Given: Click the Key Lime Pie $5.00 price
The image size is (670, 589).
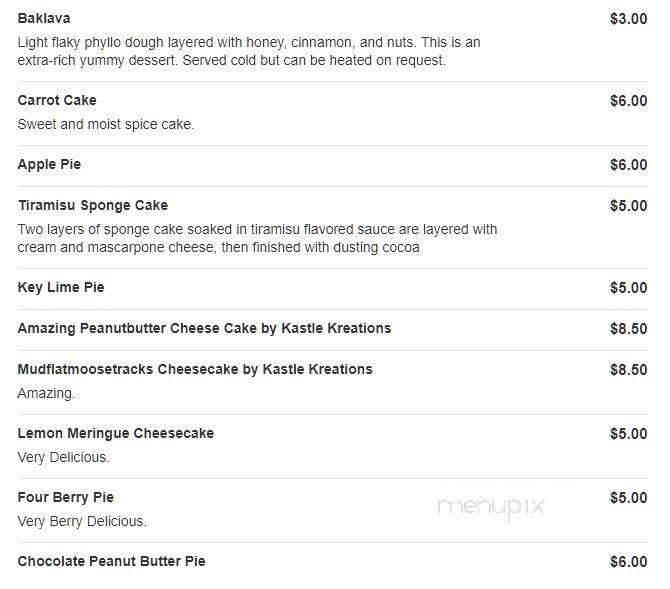Looking at the screenshot, I should pyautogui.click(x=628, y=288).
